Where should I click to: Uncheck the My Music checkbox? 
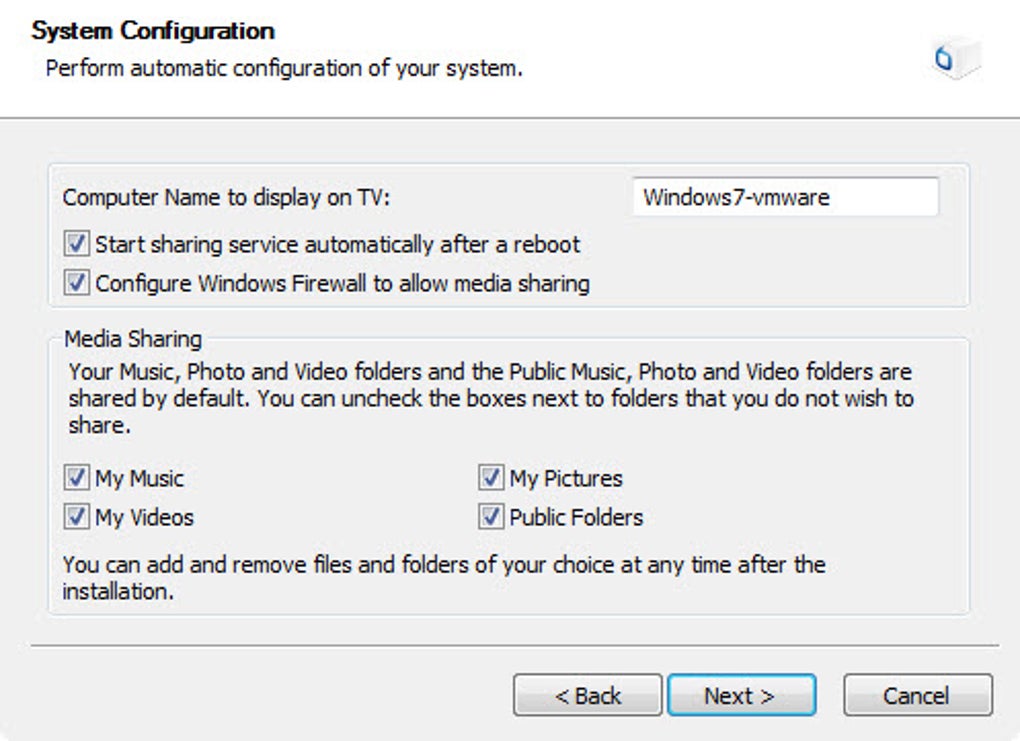[76, 478]
